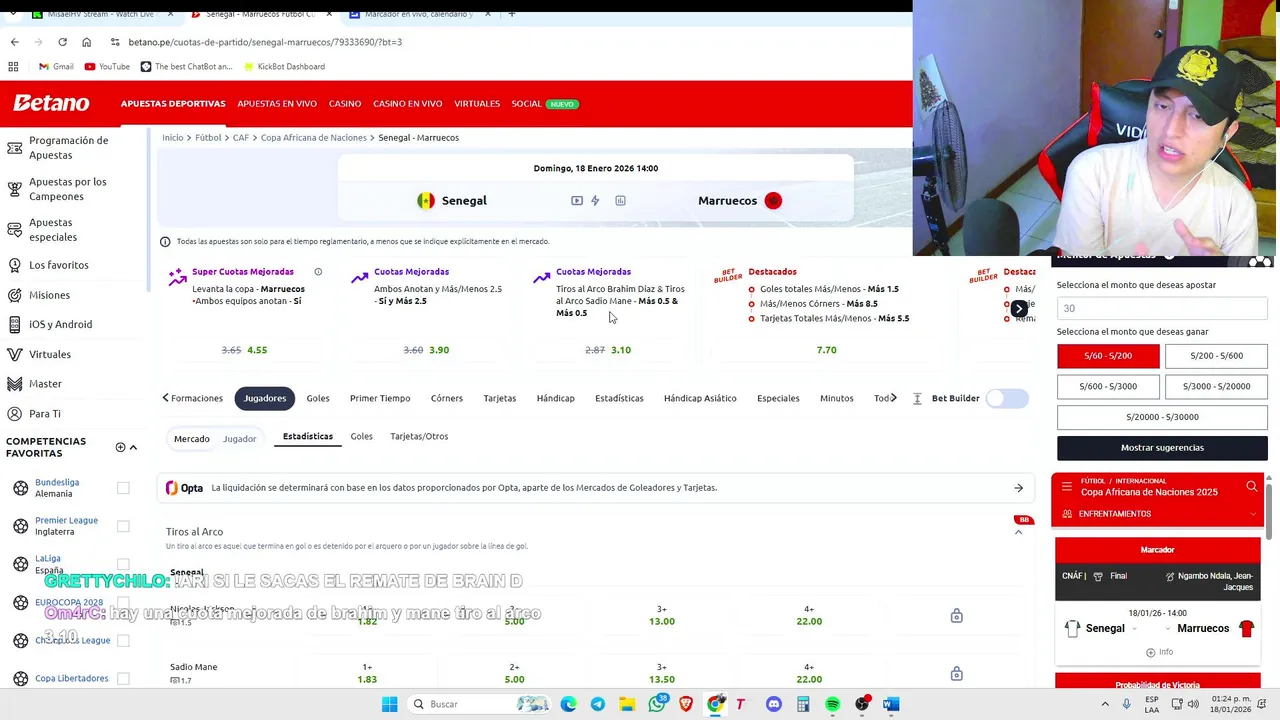The height and width of the screenshot is (720, 1280).
Task: Switch to Goles market tab
Action: (x=318, y=398)
